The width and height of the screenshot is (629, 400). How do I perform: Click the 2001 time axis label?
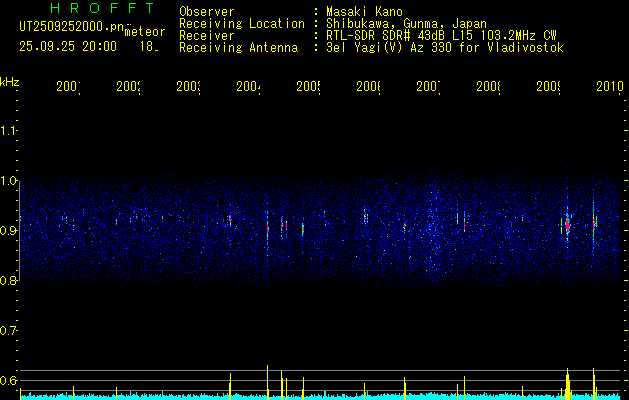coord(68,87)
